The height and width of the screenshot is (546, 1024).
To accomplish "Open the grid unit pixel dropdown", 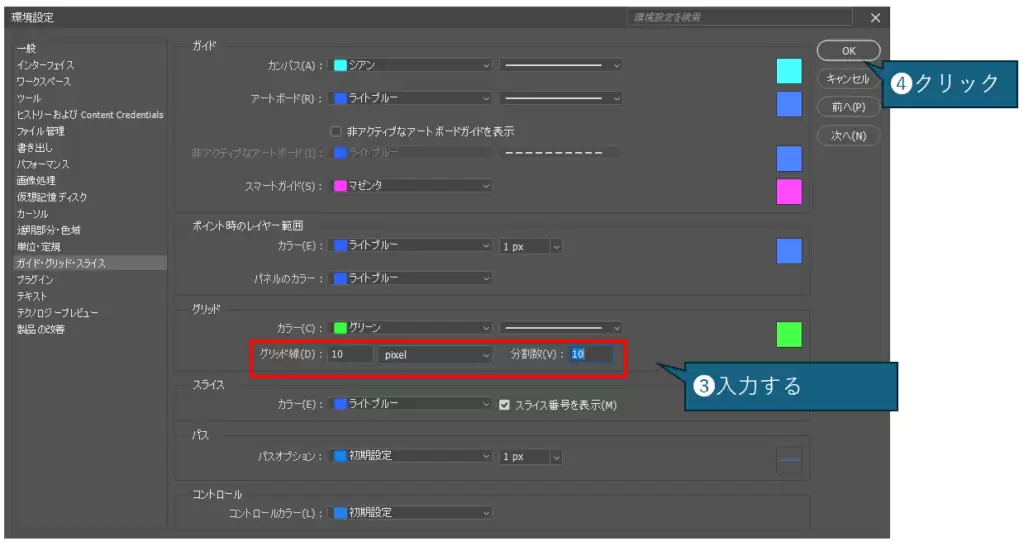I will 436,354.
